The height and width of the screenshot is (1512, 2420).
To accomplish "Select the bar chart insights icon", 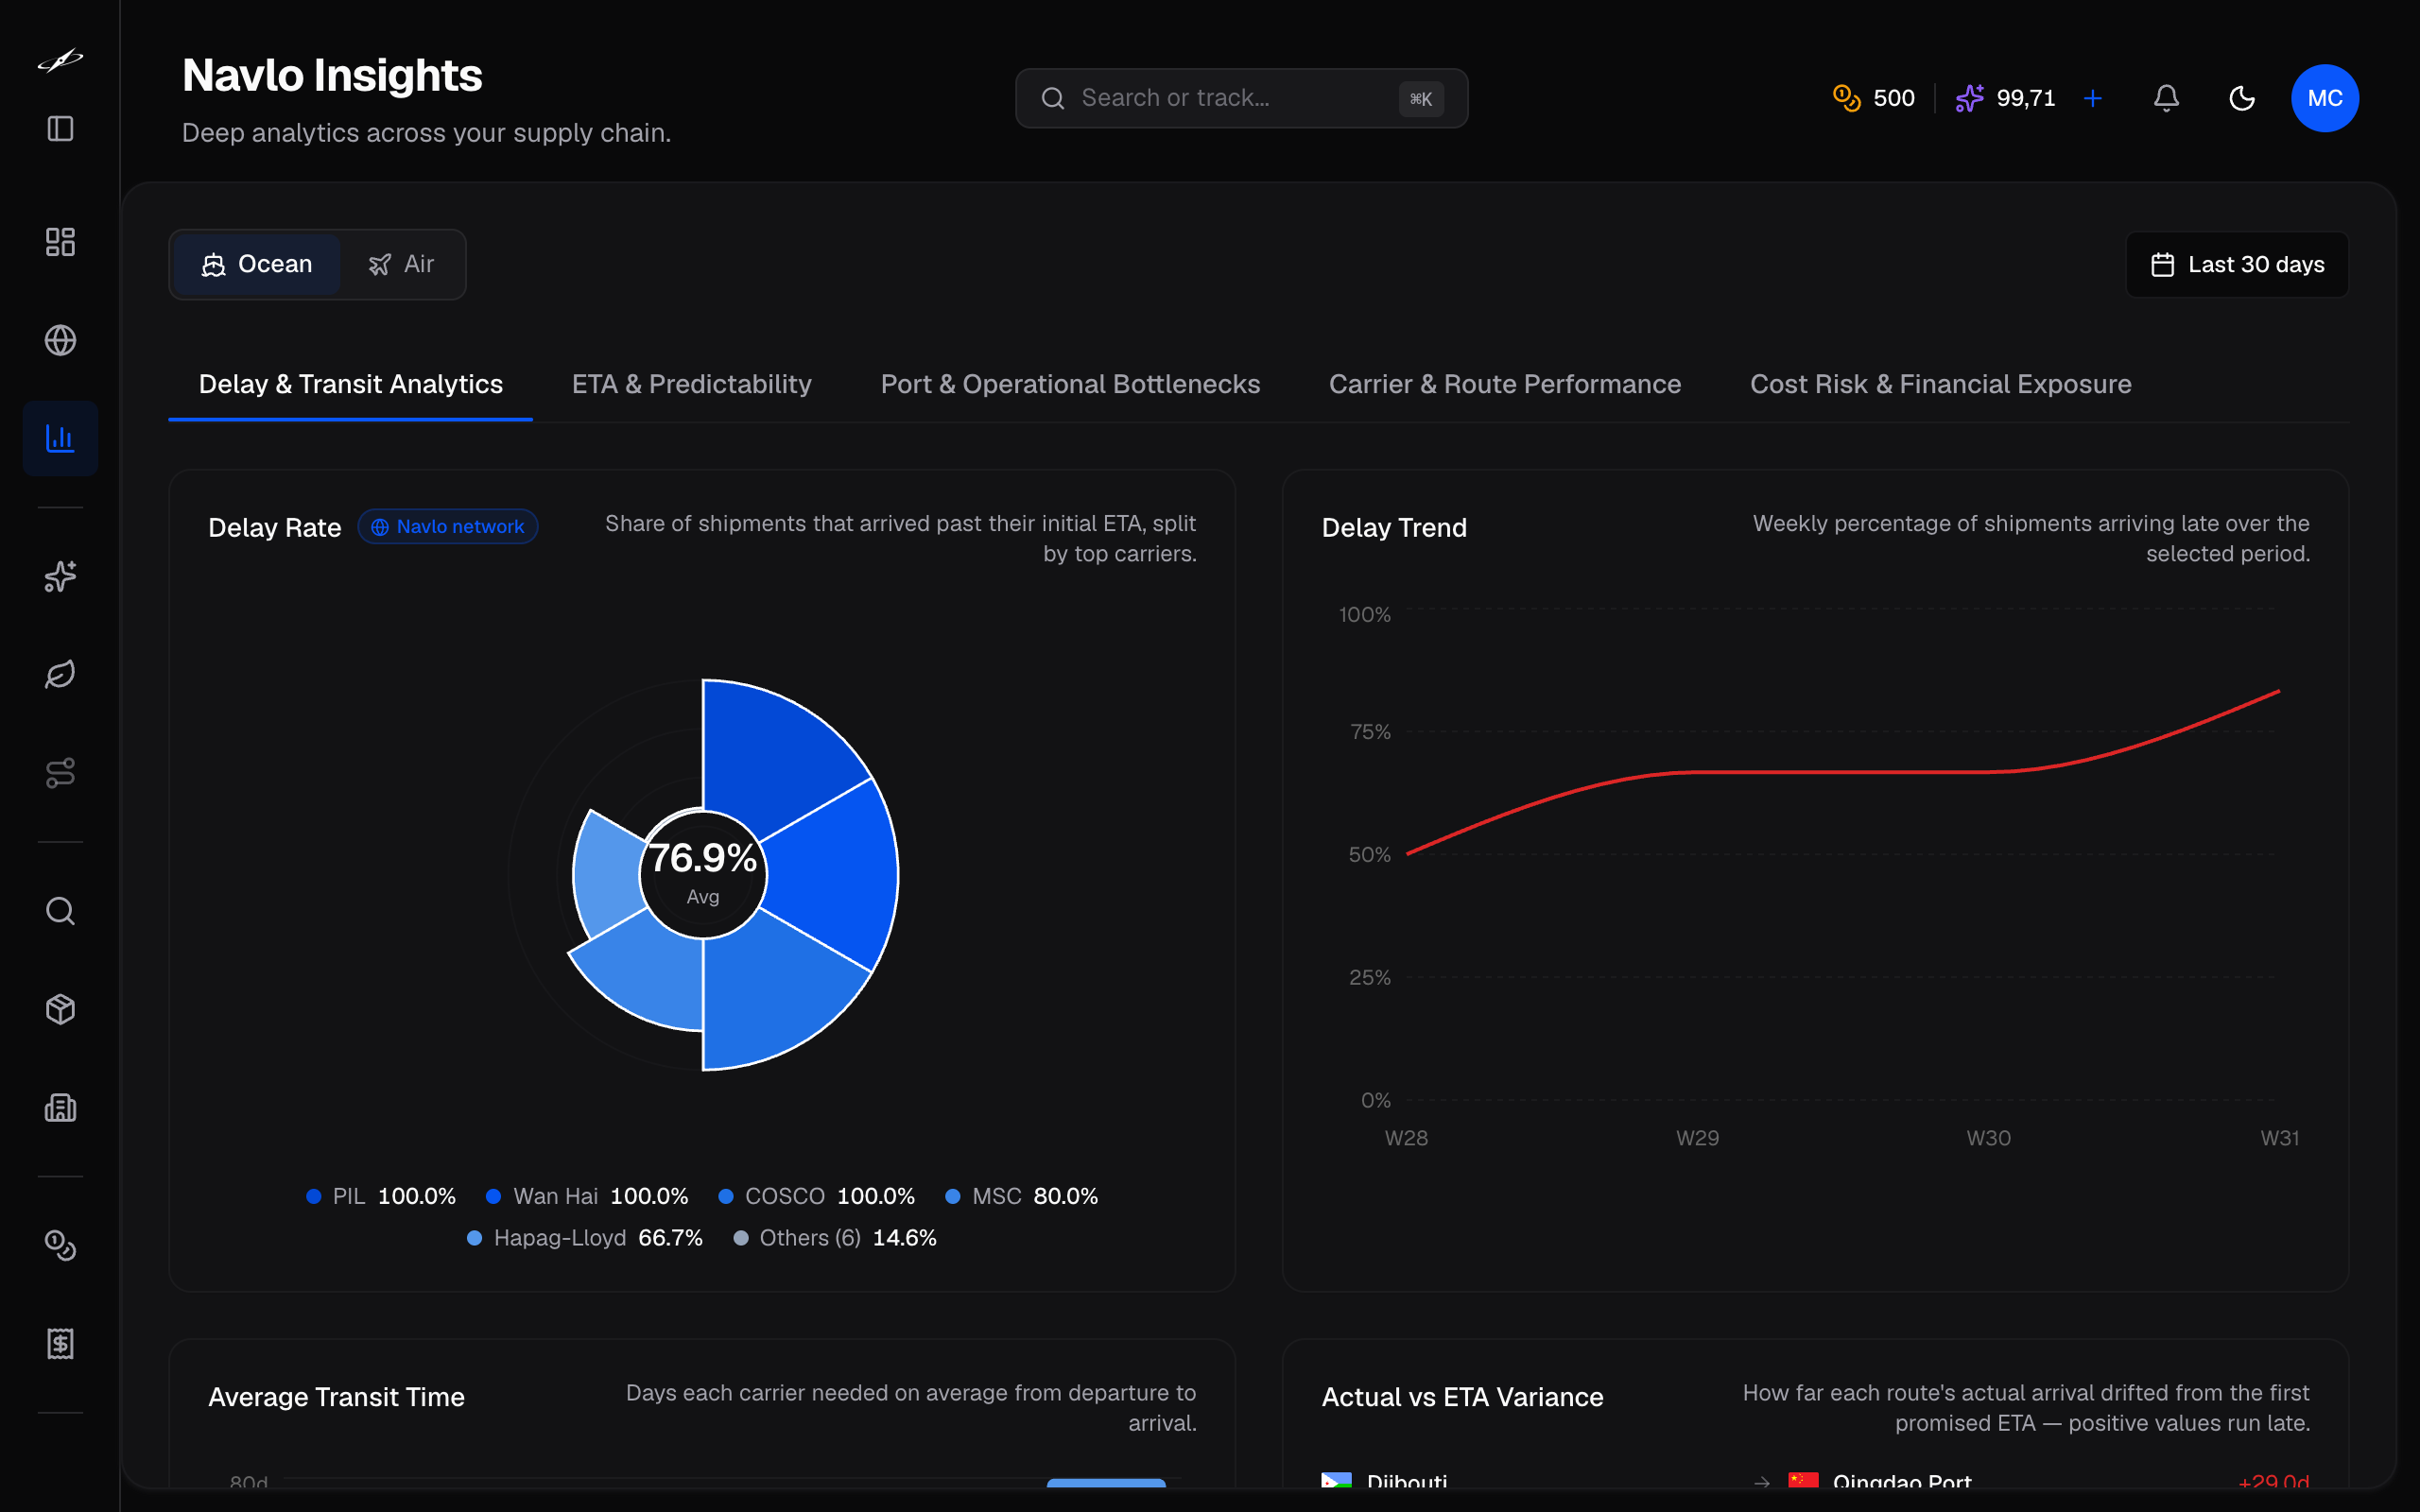I will pos(60,438).
